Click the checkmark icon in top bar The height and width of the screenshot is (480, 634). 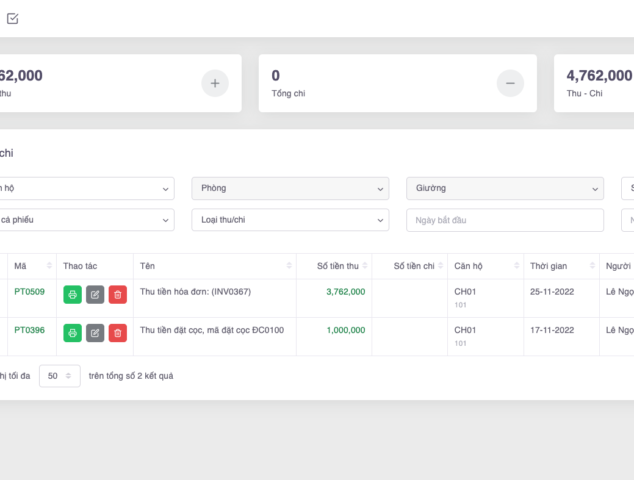[x=12, y=18]
